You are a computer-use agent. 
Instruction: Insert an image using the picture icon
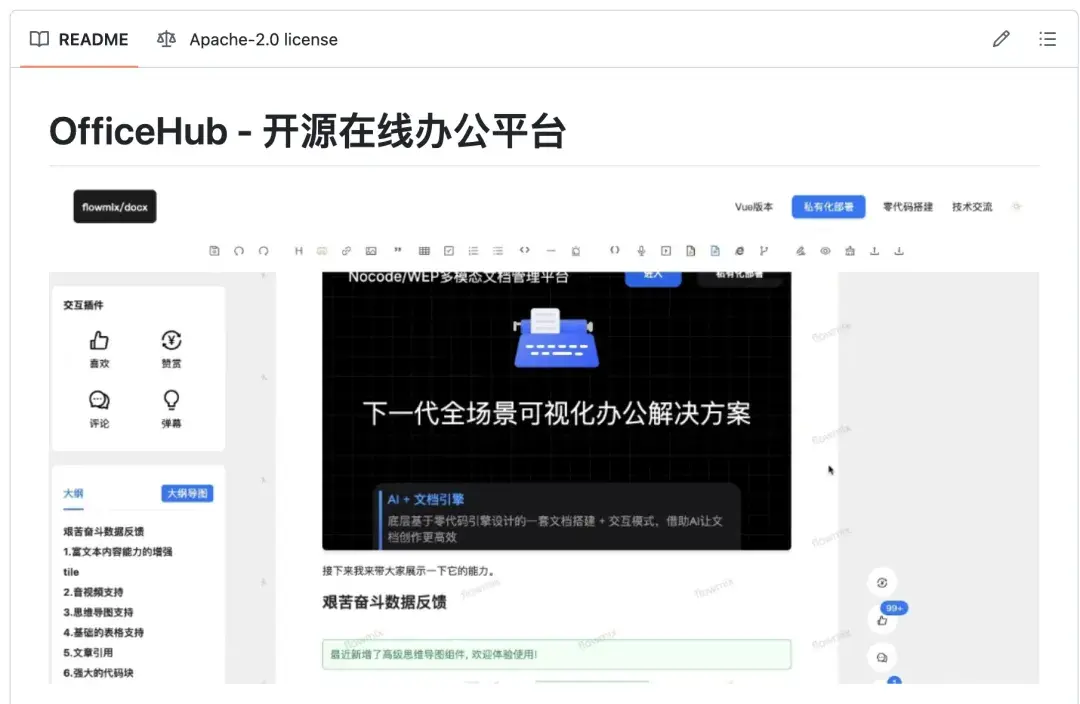tap(373, 250)
